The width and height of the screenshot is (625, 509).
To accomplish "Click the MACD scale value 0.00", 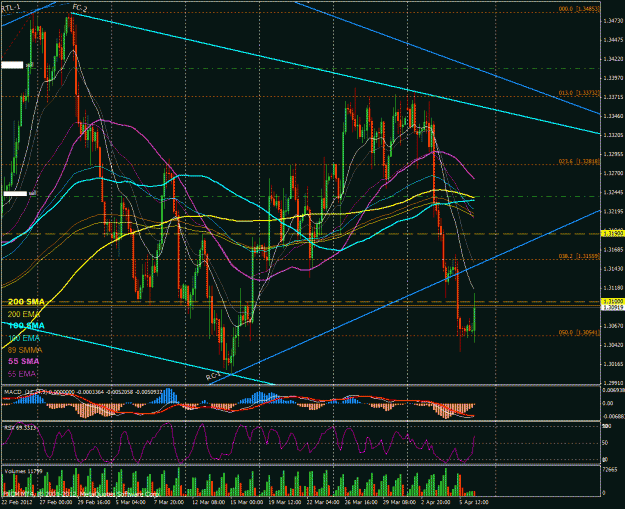I will tap(607, 403).
